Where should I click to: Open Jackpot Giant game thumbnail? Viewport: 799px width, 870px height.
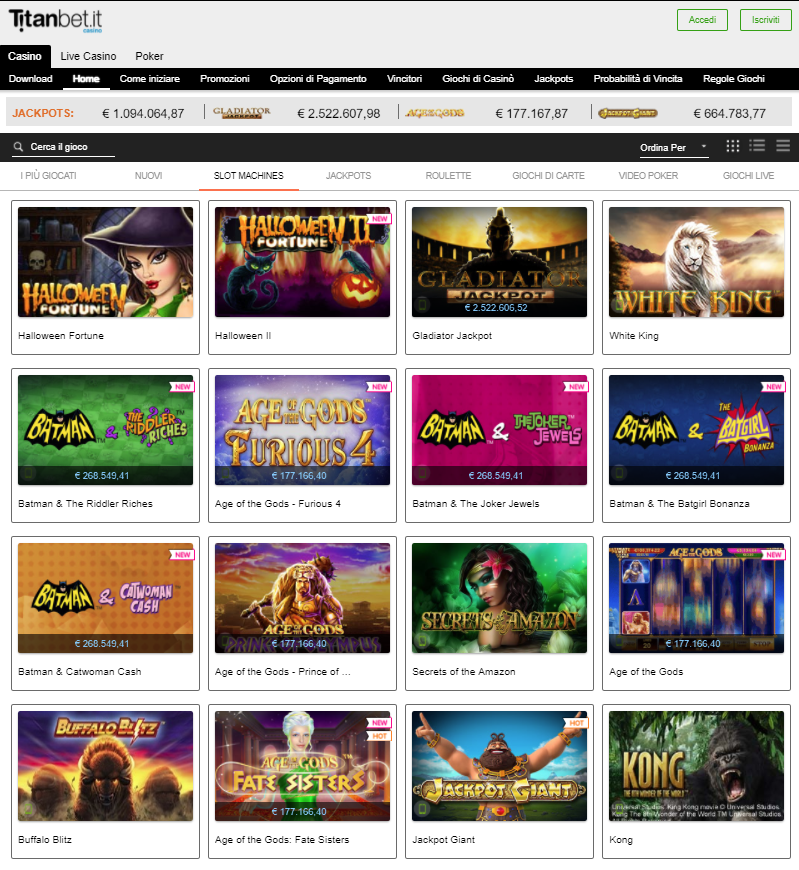click(x=499, y=766)
